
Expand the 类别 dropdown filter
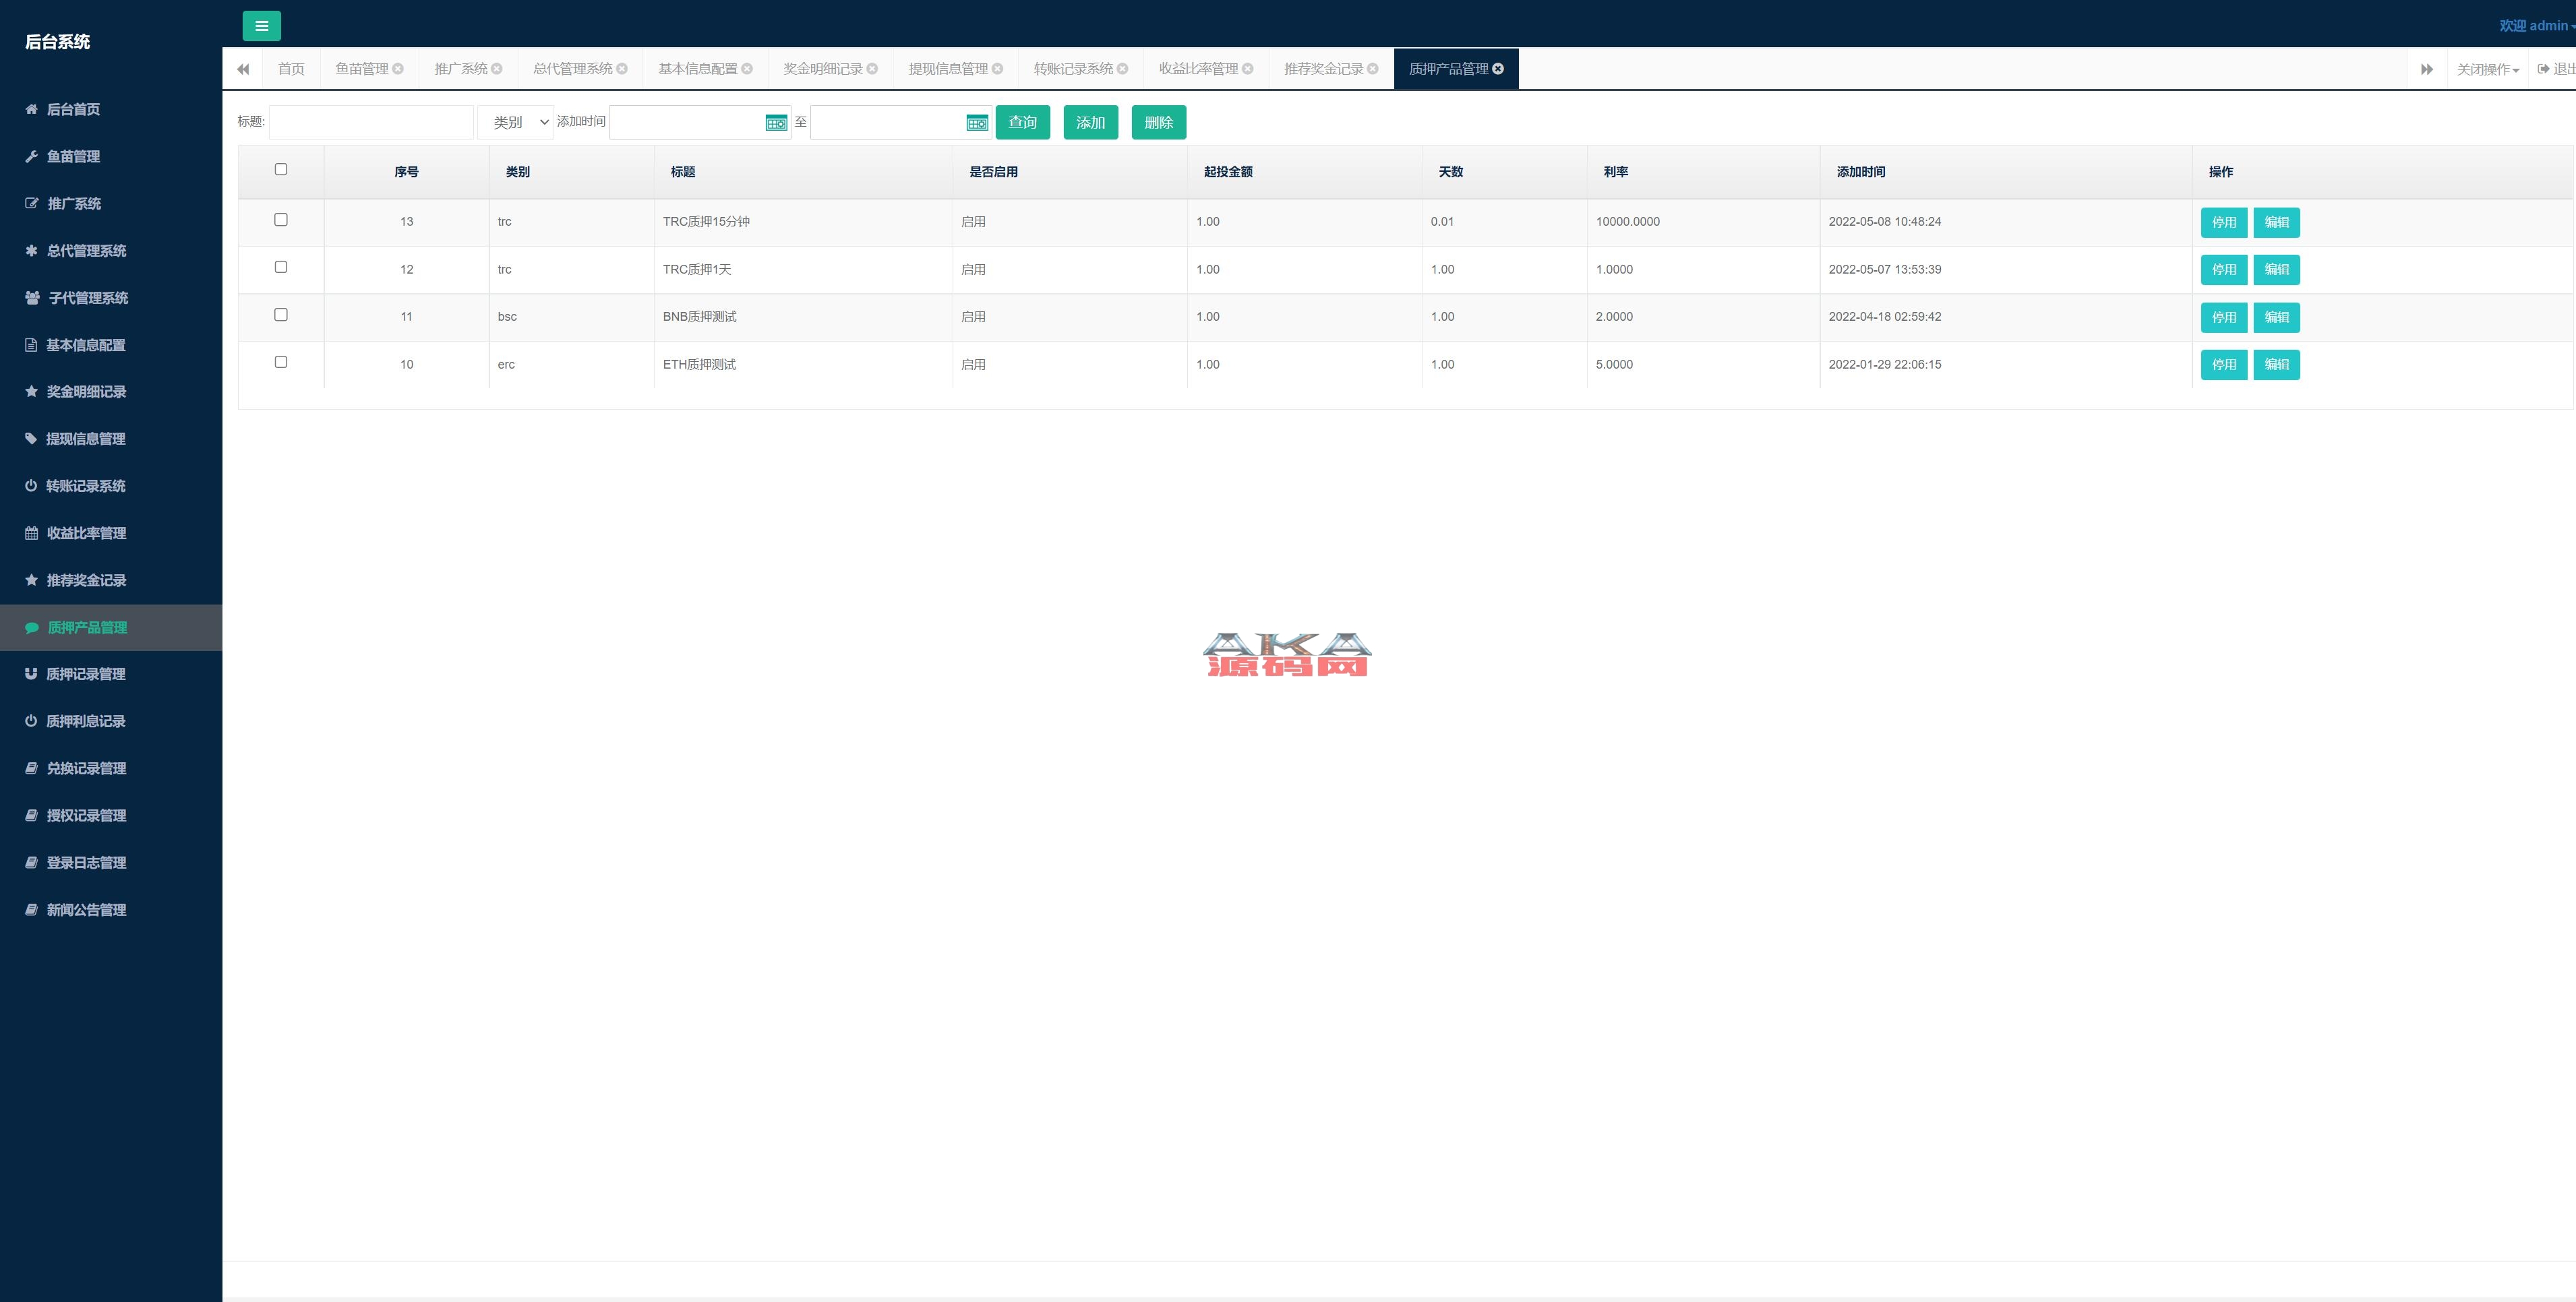click(x=516, y=122)
